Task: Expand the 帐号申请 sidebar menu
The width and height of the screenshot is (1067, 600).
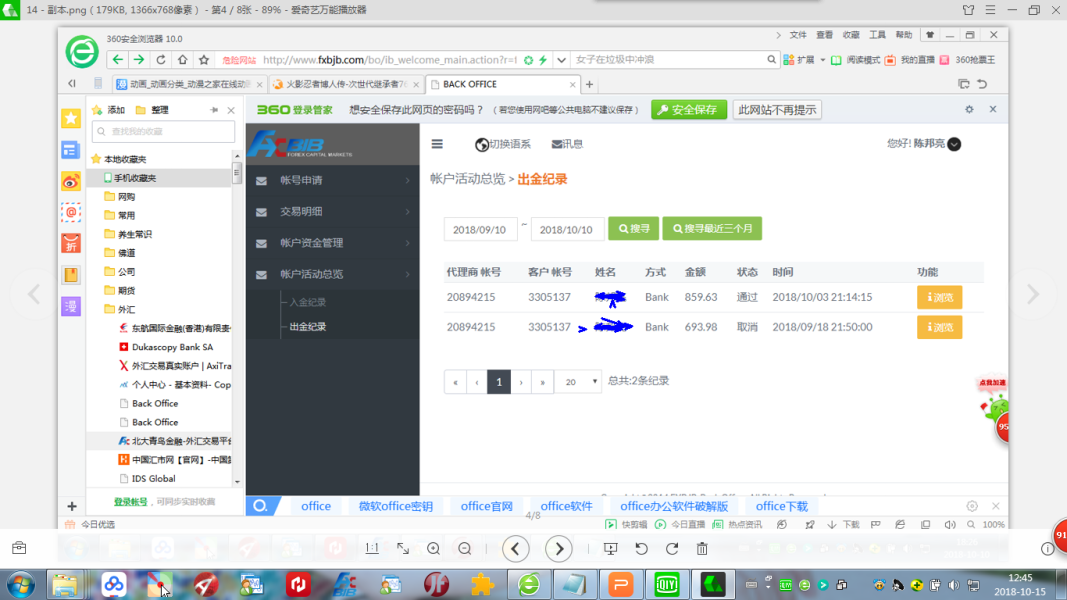Action: [332, 181]
